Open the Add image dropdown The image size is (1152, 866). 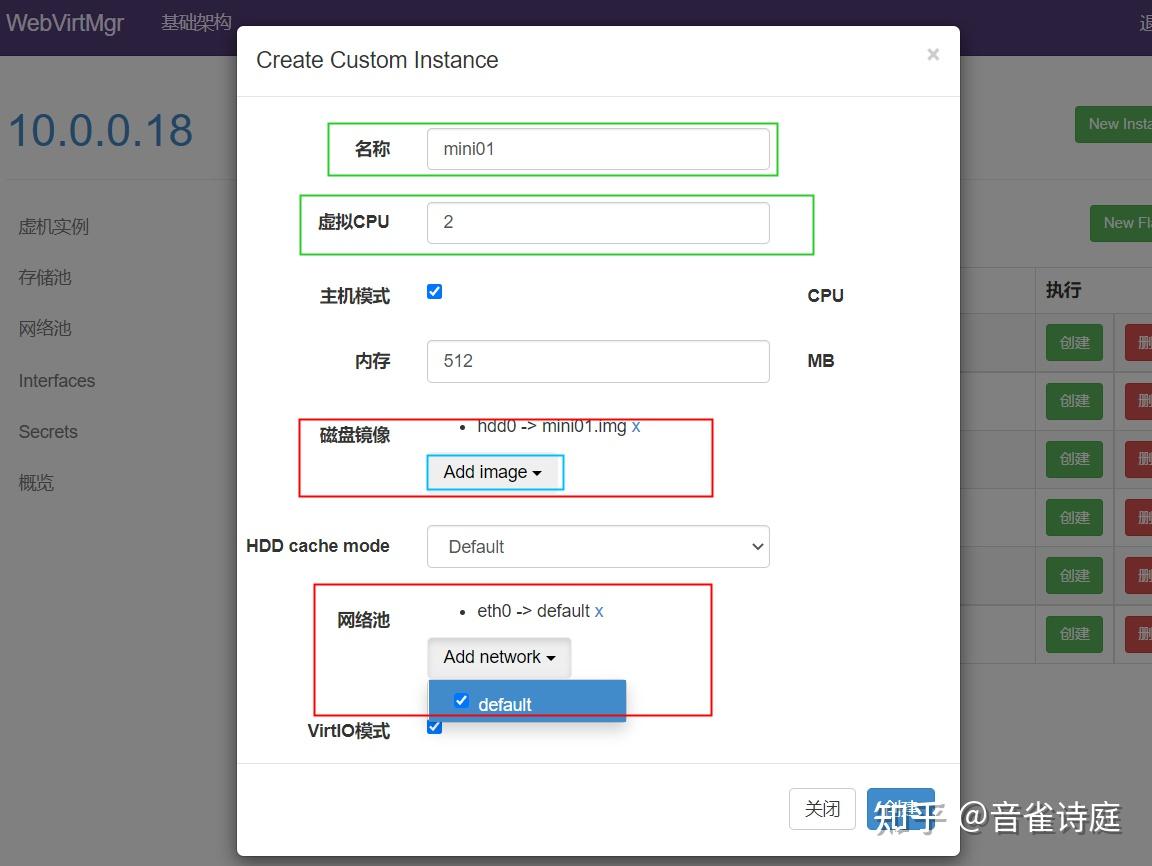(494, 471)
